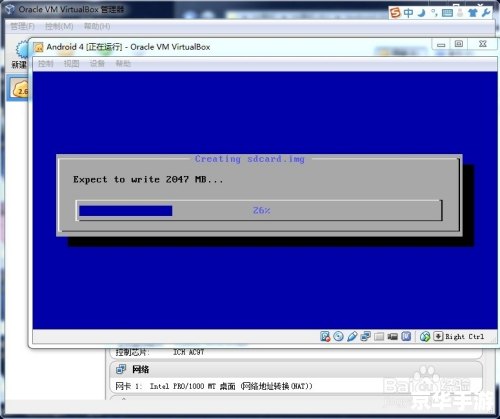Click the optical disc drive status icon
Screen dimensions: 500x419
click(x=338, y=336)
